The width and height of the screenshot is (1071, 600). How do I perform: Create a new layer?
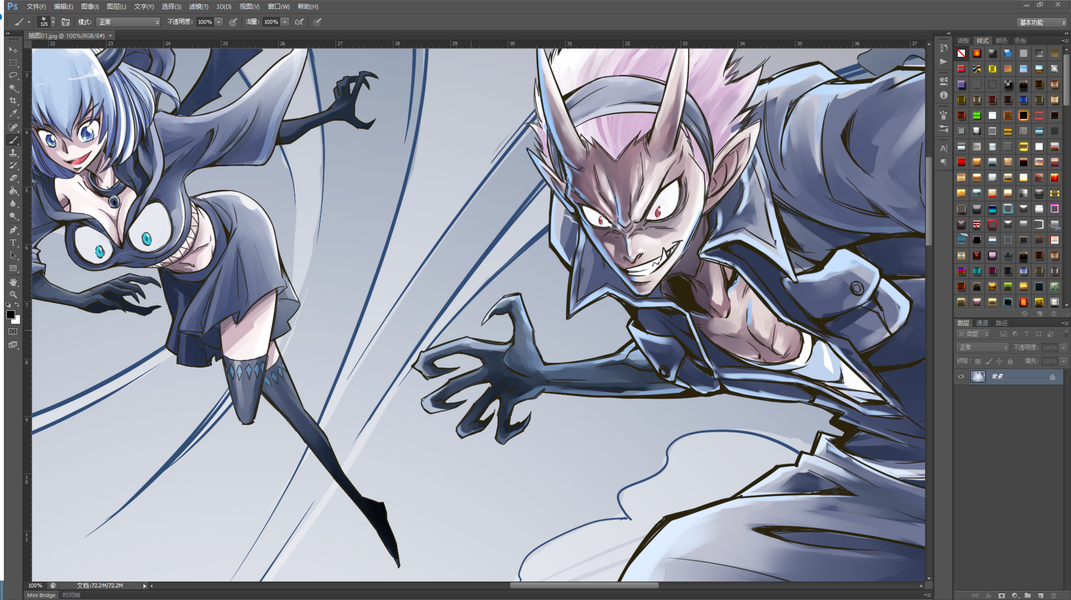(x=1040, y=595)
